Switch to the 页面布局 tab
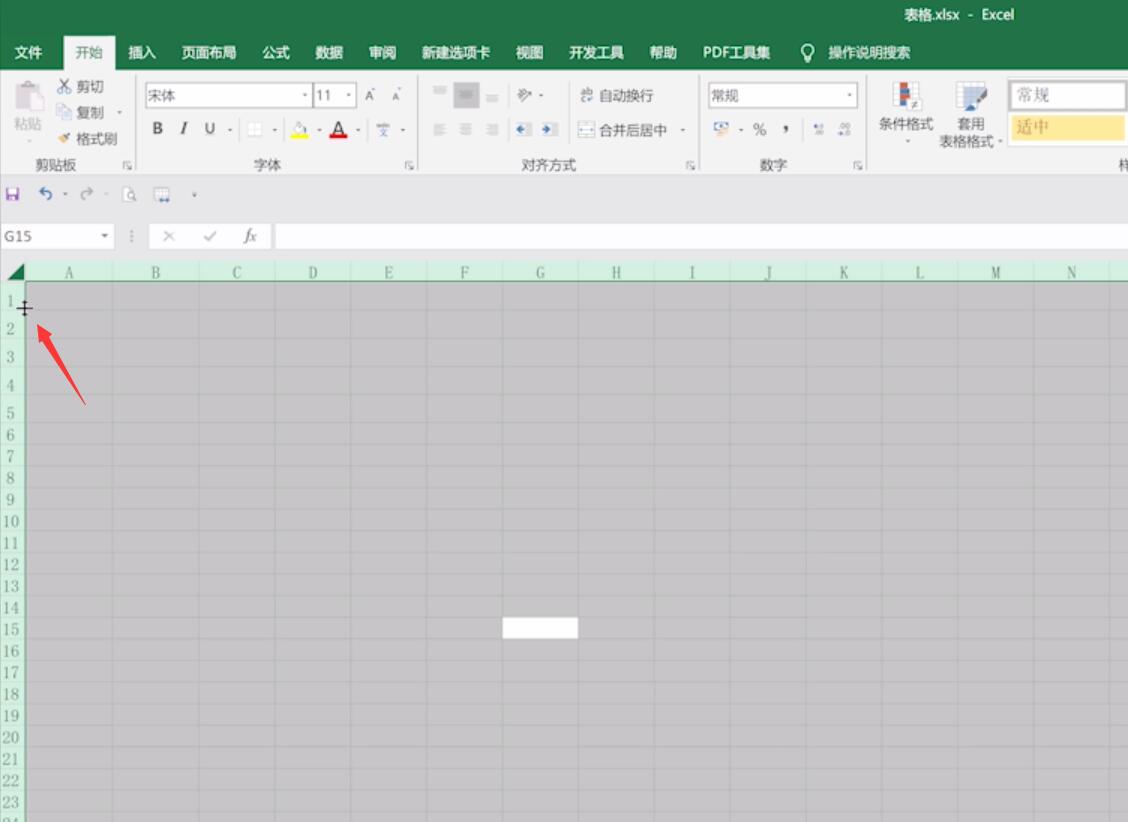Viewport: 1128px width, 822px height. (209, 52)
